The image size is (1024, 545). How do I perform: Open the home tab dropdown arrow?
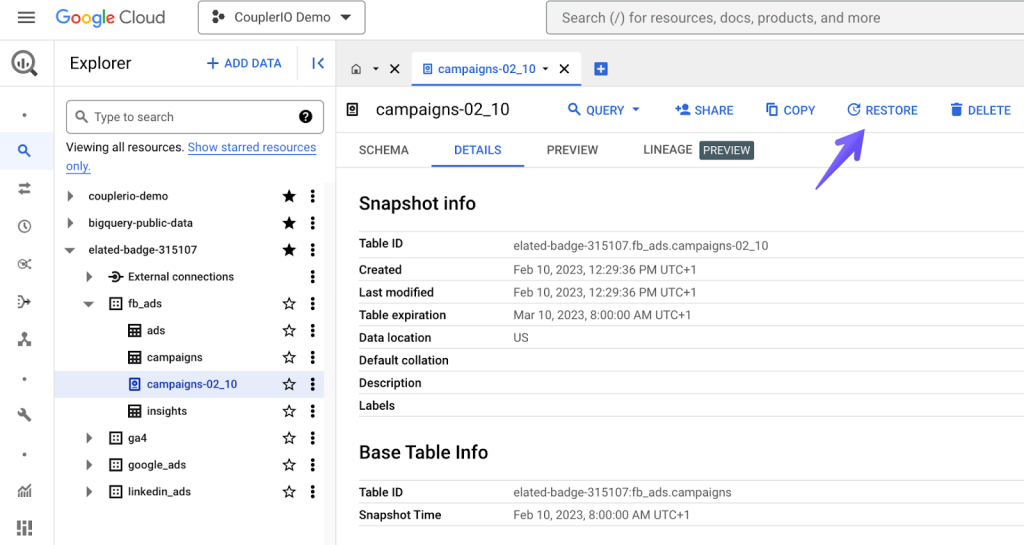click(376, 69)
